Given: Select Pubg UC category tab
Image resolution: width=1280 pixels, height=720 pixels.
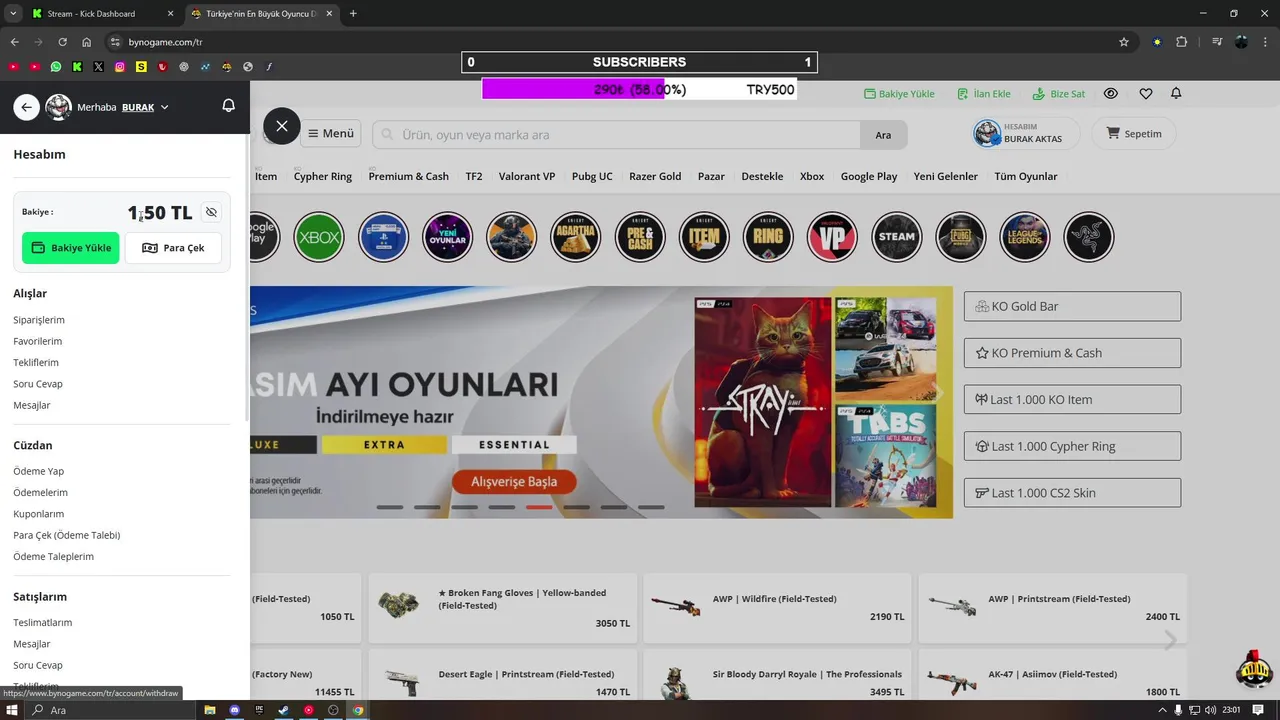Looking at the screenshot, I should click(592, 176).
